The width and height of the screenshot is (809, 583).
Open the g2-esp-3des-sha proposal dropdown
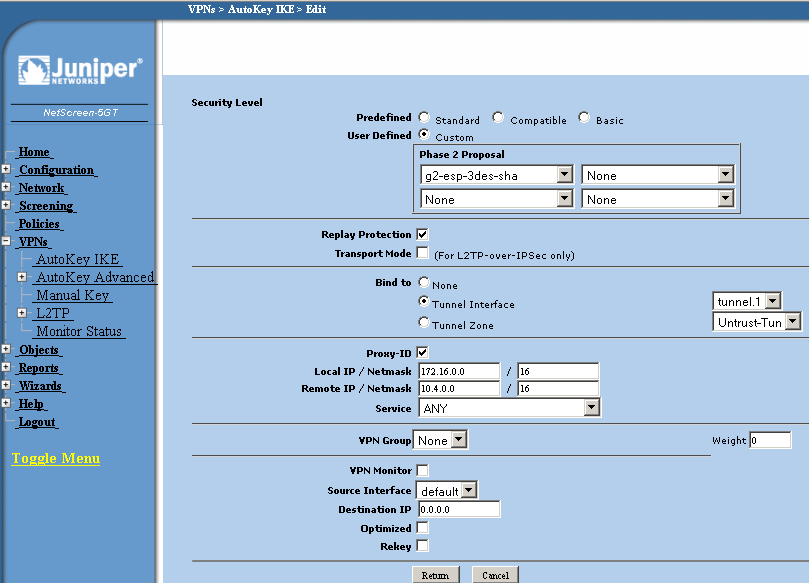[564, 175]
